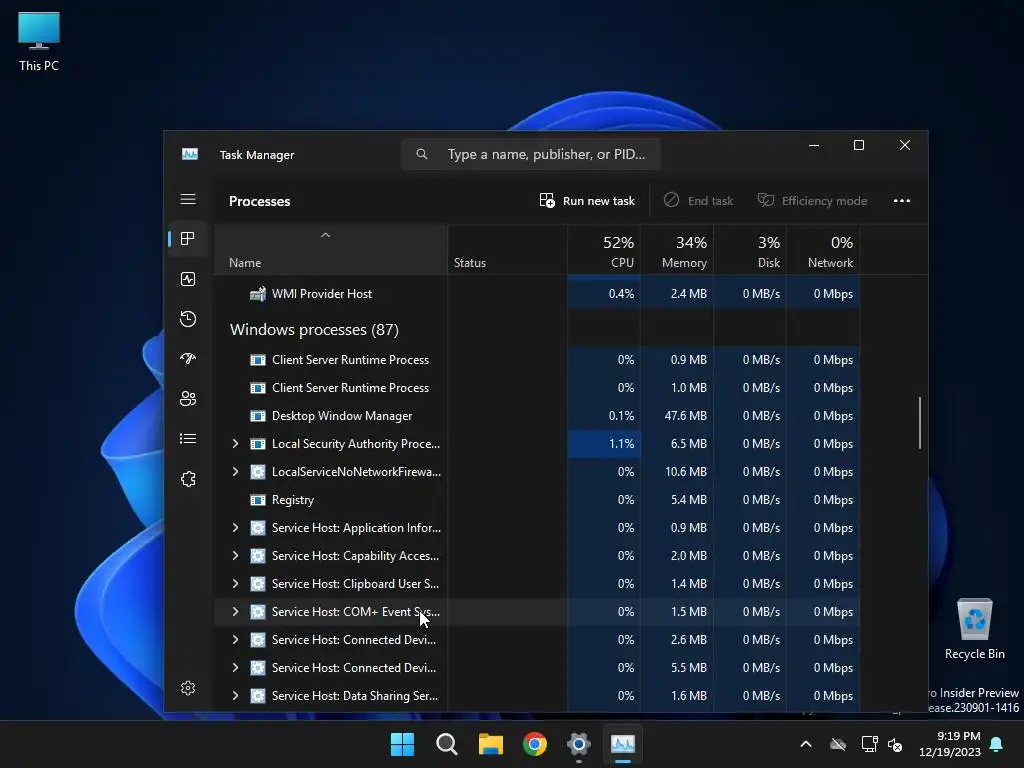
Task: Show hidden system tray icons
Action: [x=806, y=744]
